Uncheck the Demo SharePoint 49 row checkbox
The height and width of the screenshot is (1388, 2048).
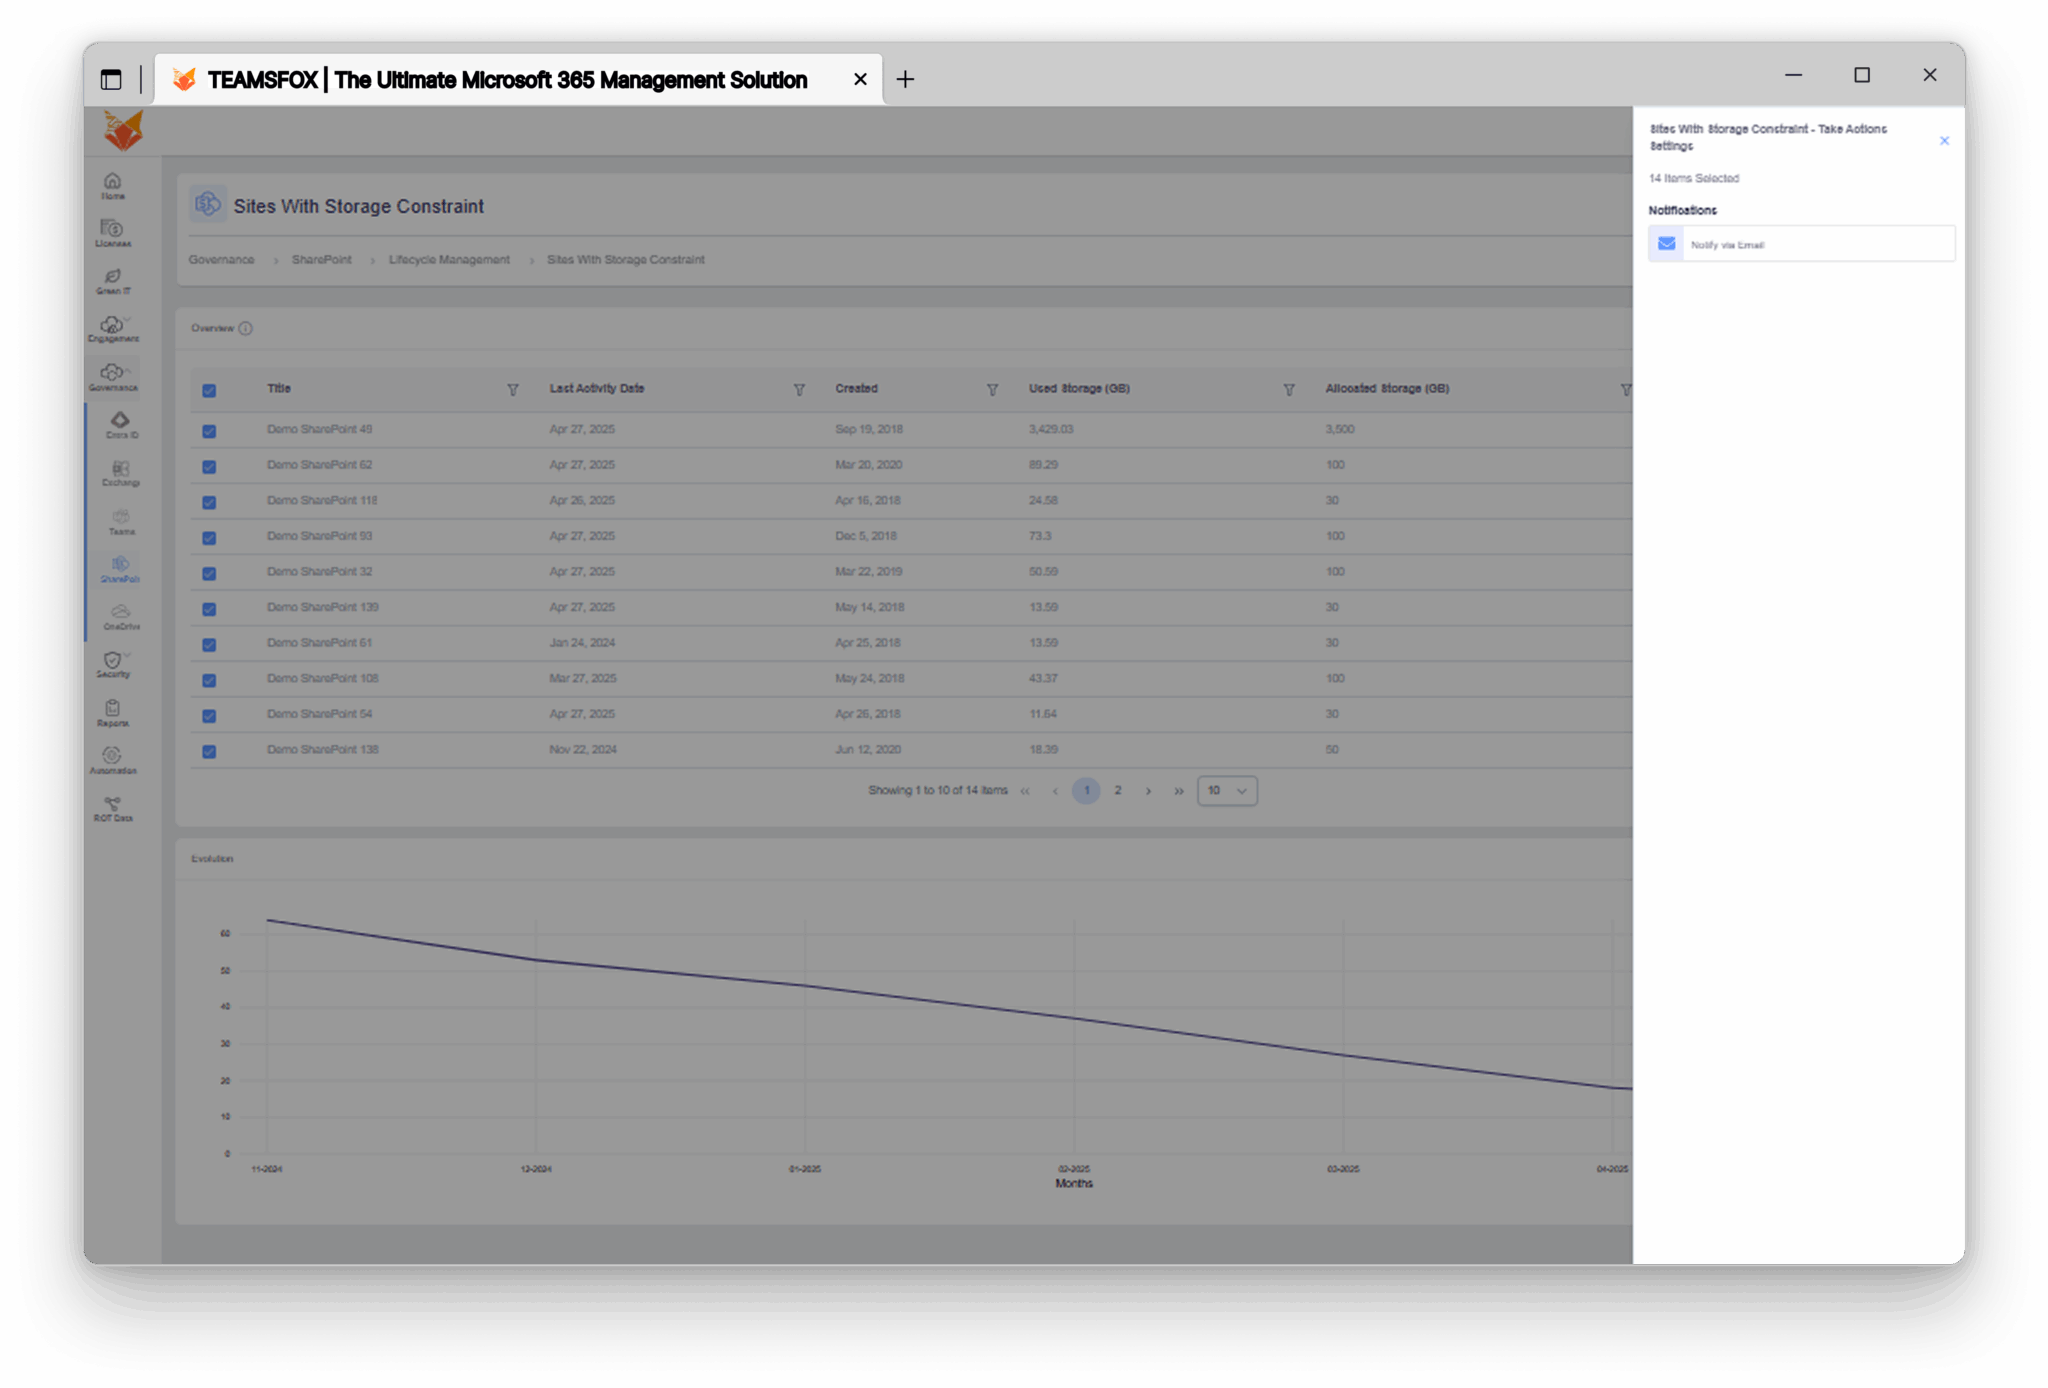tap(210, 431)
